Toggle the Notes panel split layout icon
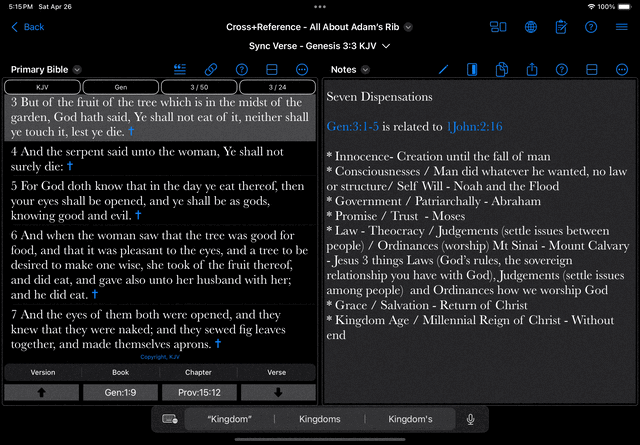640x445 pixels. pyautogui.click(x=592, y=69)
